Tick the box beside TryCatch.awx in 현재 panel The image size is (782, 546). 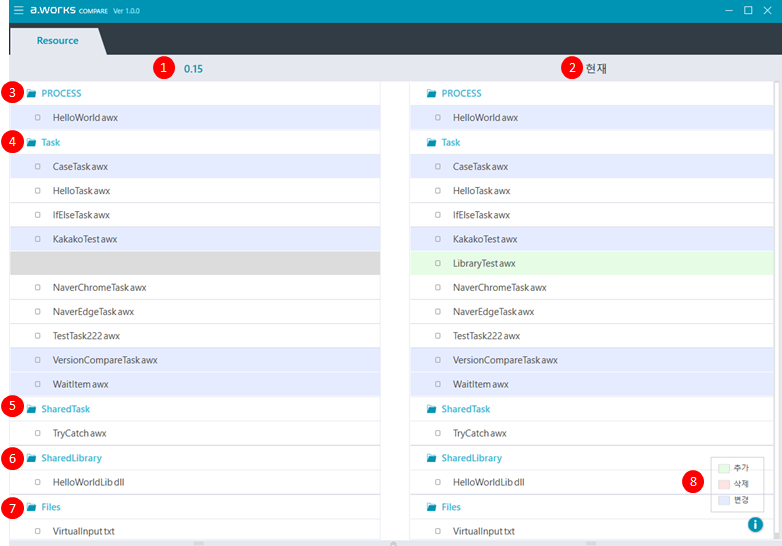coord(438,434)
